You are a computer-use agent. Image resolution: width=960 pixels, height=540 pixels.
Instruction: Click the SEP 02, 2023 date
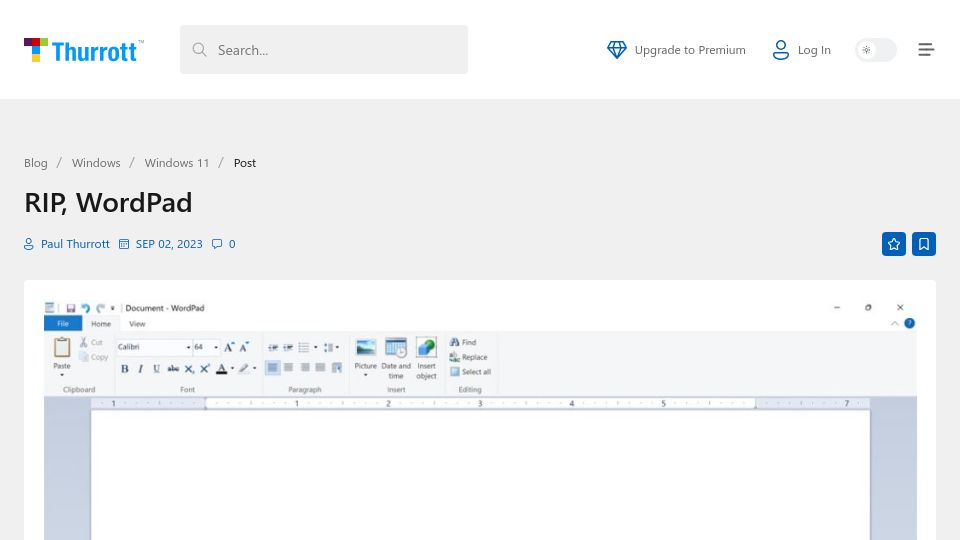pos(169,244)
